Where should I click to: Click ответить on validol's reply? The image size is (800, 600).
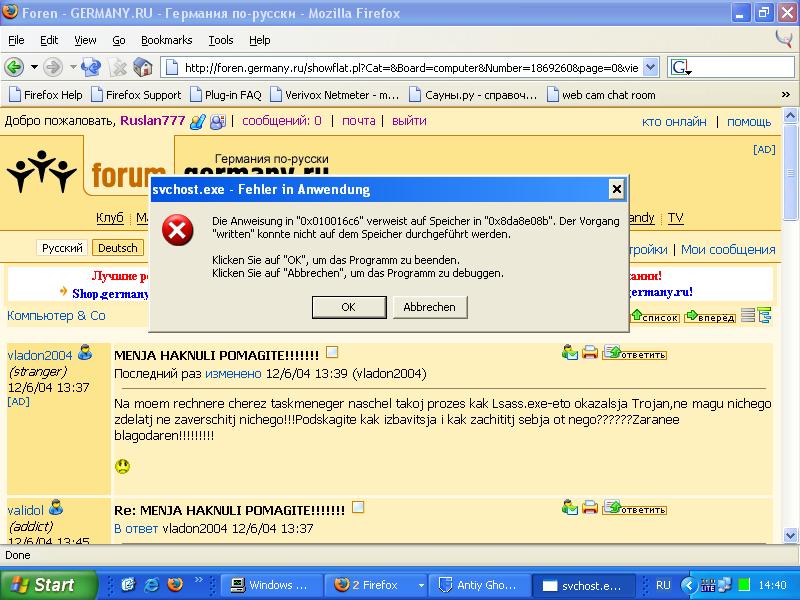[635, 508]
